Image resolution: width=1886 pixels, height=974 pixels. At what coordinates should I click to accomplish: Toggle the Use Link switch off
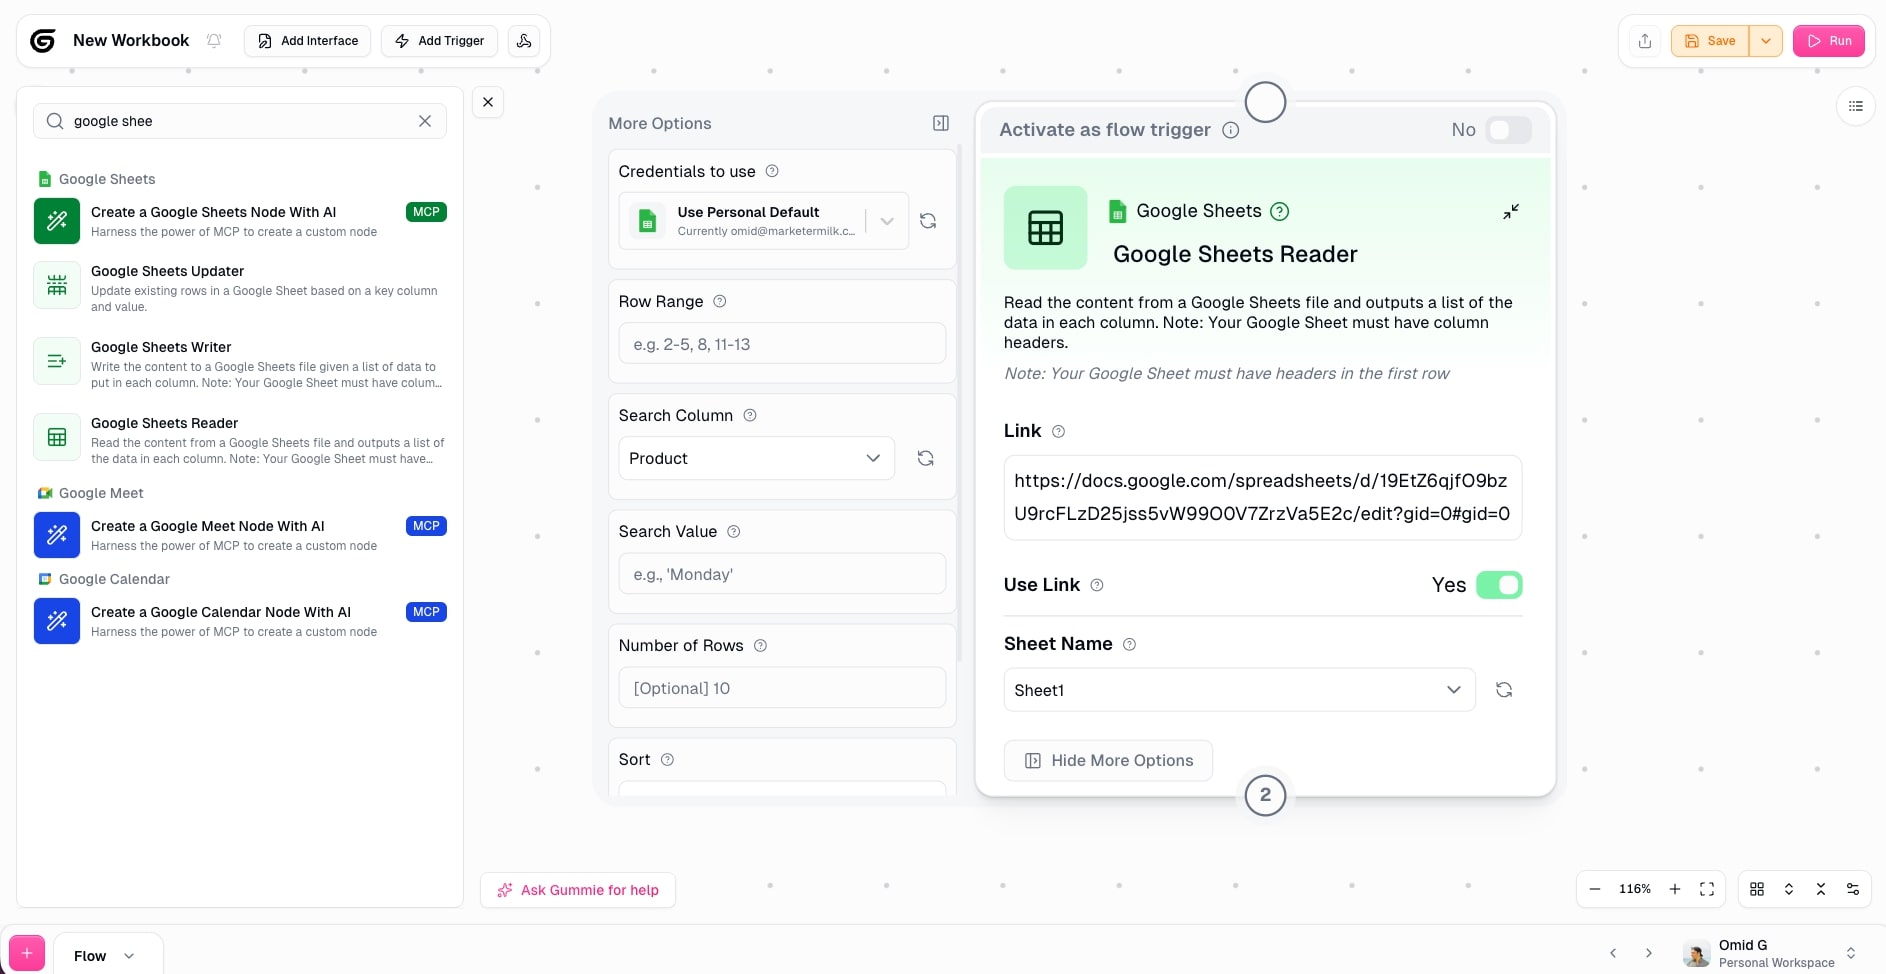pyautogui.click(x=1499, y=585)
